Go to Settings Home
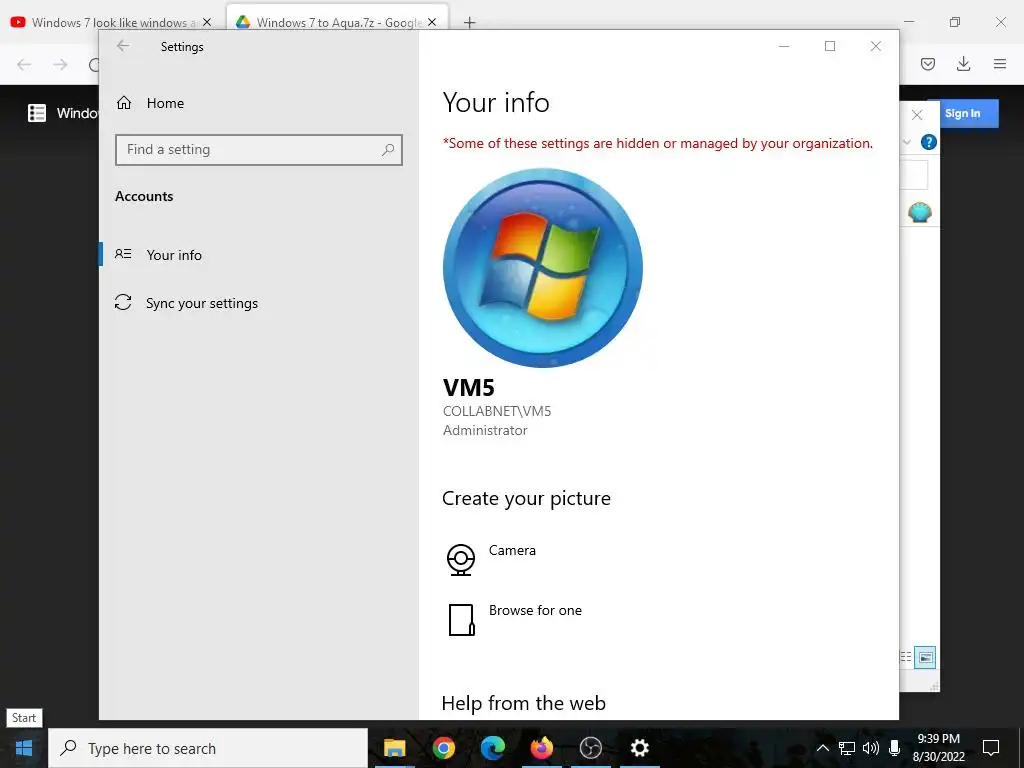Image resolution: width=1024 pixels, height=768 pixels. pyautogui.click(x=150, y=103)
